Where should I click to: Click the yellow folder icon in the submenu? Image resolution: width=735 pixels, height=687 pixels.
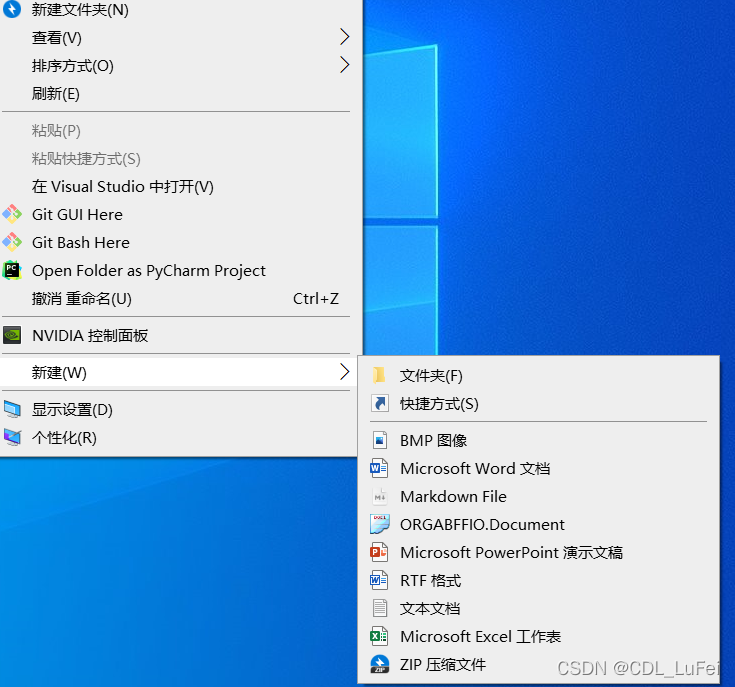(x=379, y=375)
